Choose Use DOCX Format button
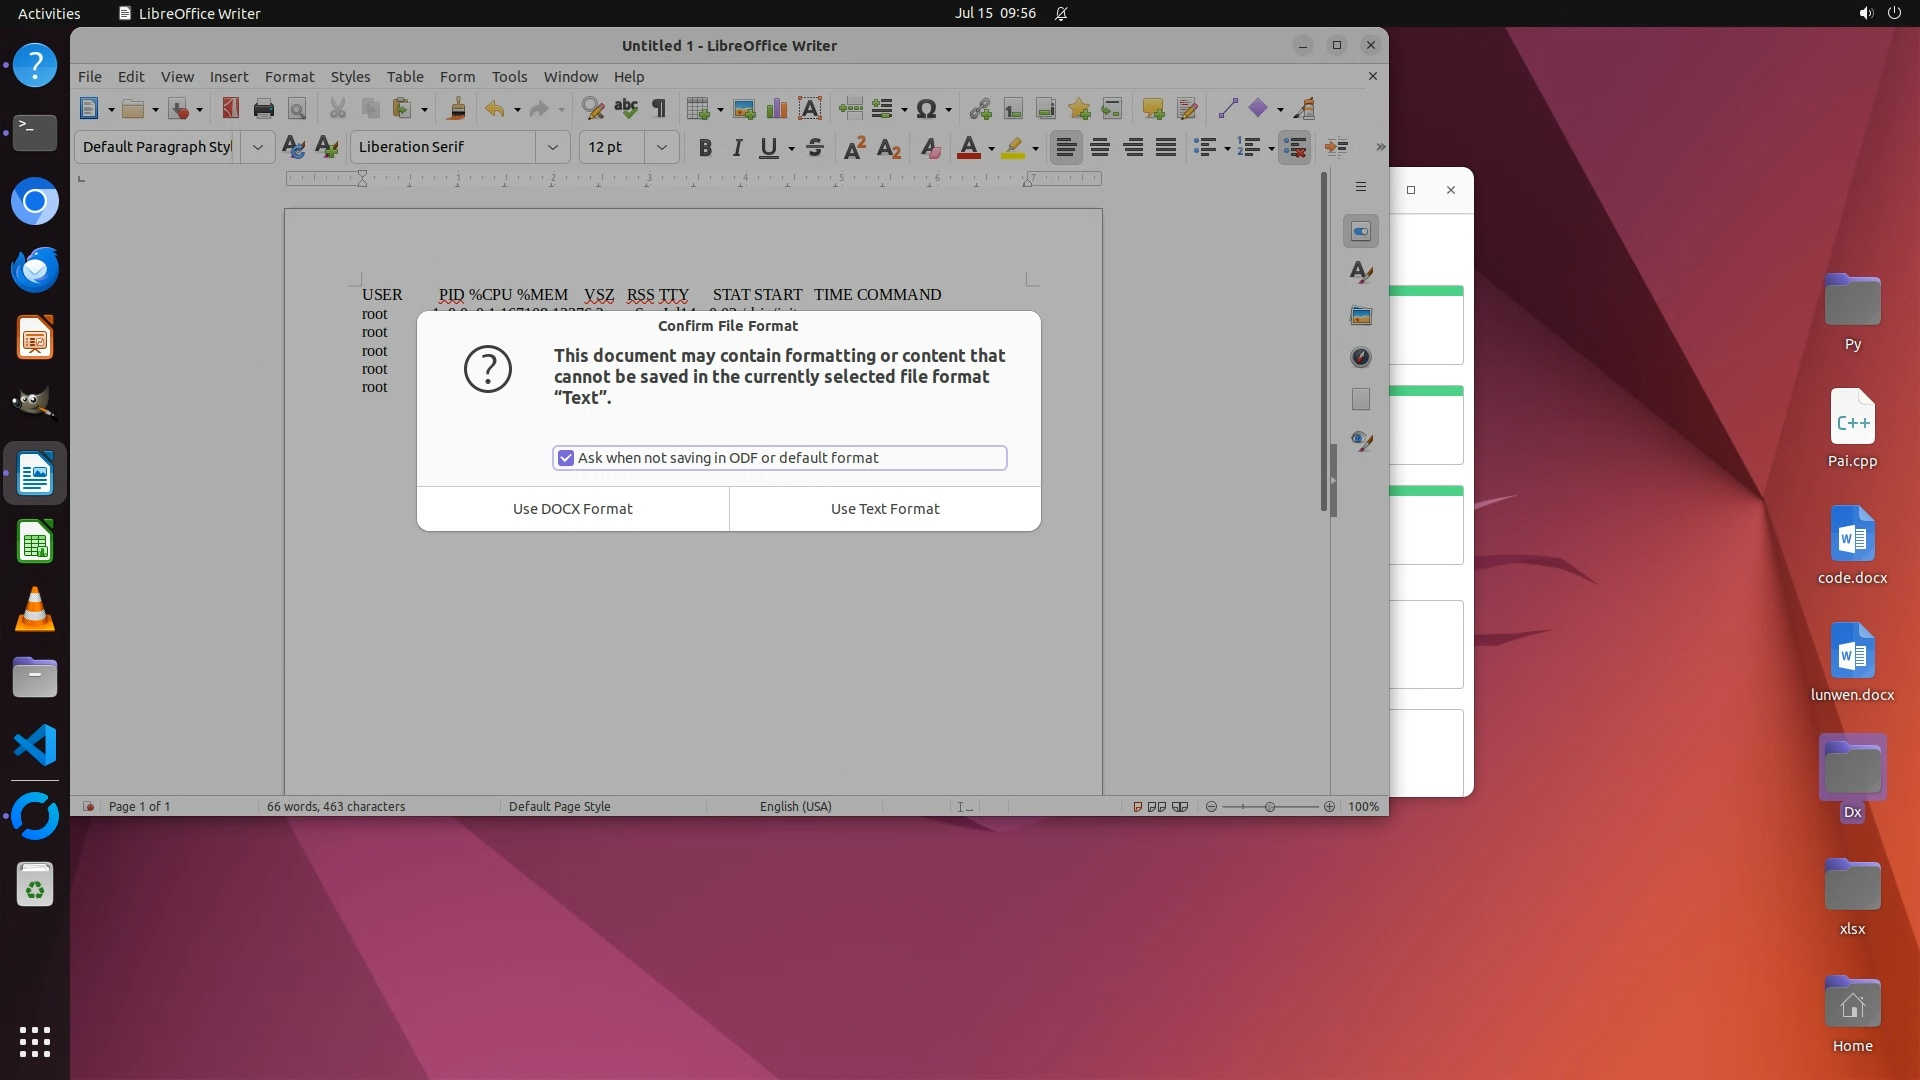 point(572,509)
